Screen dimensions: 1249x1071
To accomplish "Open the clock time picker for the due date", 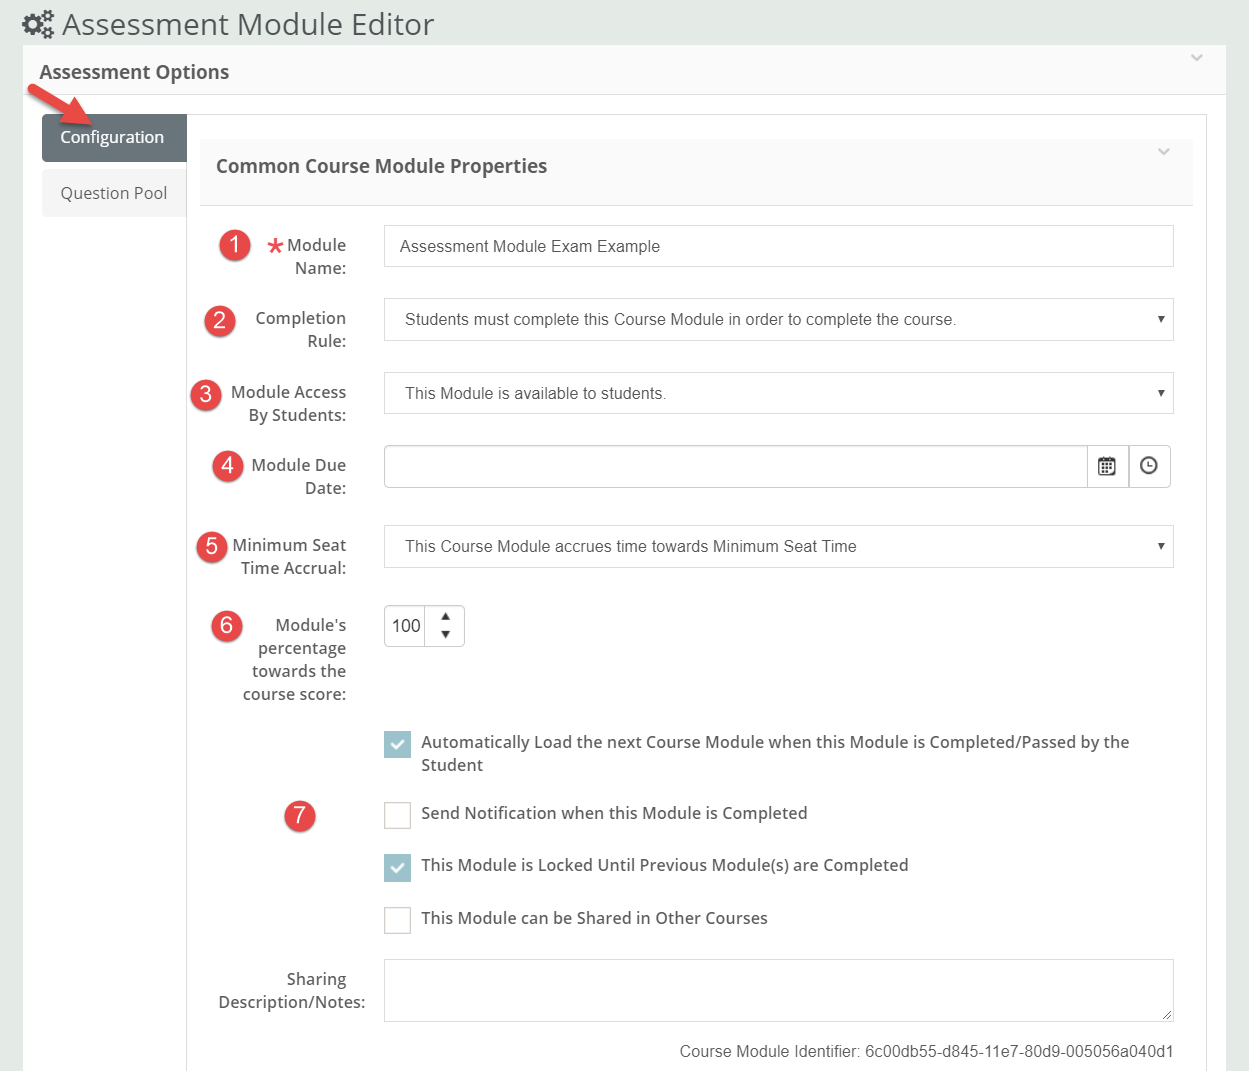I will click(1150, 466).
